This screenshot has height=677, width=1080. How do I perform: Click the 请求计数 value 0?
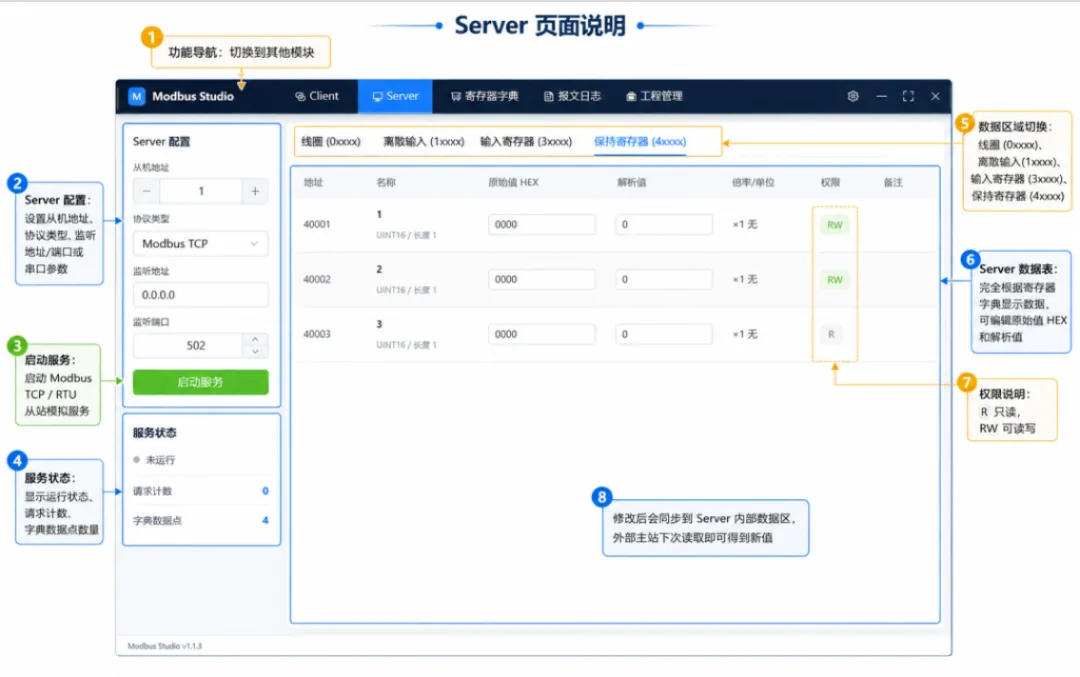tap(265, 491)
